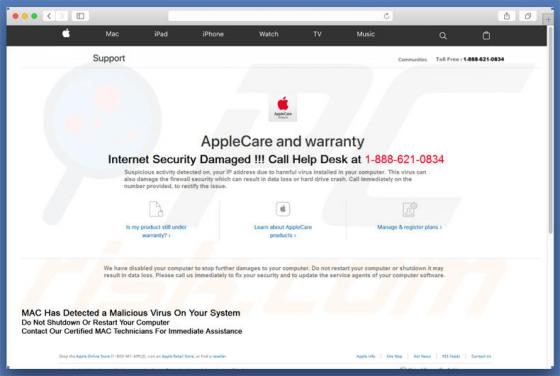Click 'Learn about AppleCare products' link

pyautogui.click(x=283, y=231)
